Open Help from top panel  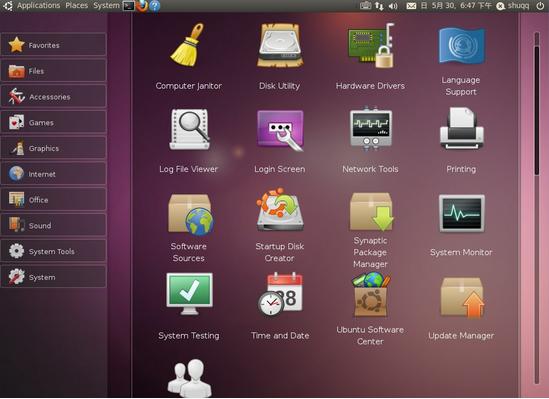point(155,6)
